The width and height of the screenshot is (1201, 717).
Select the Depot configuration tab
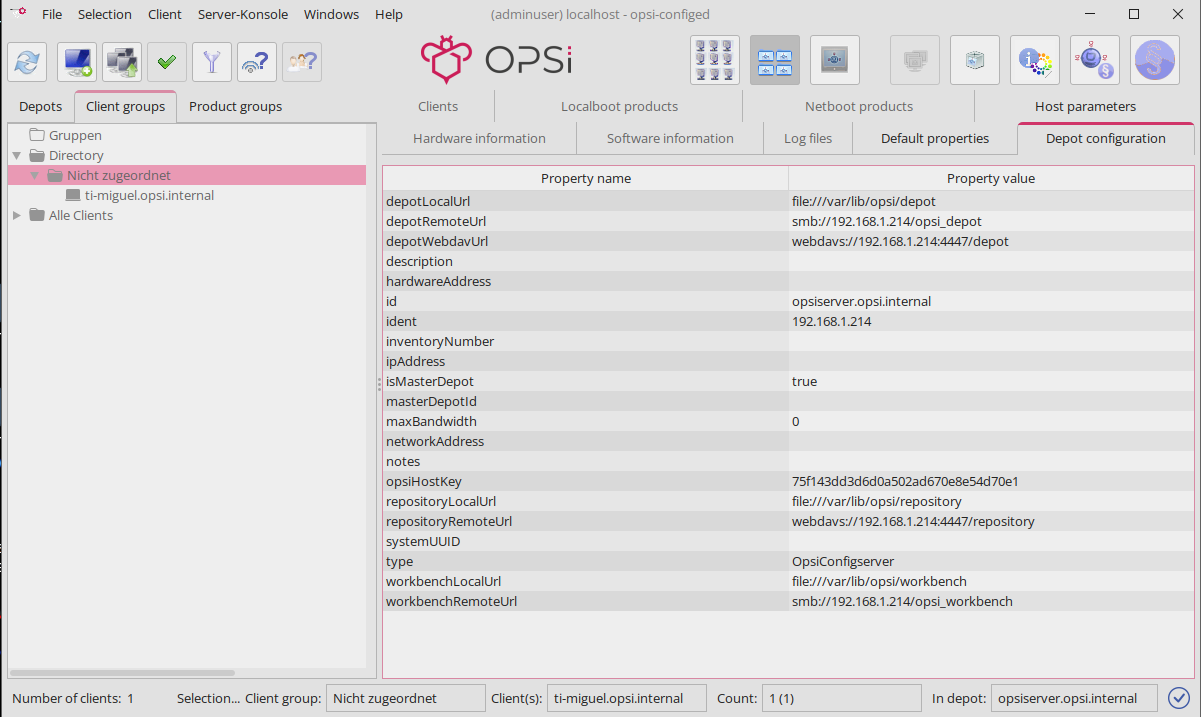1106,138
